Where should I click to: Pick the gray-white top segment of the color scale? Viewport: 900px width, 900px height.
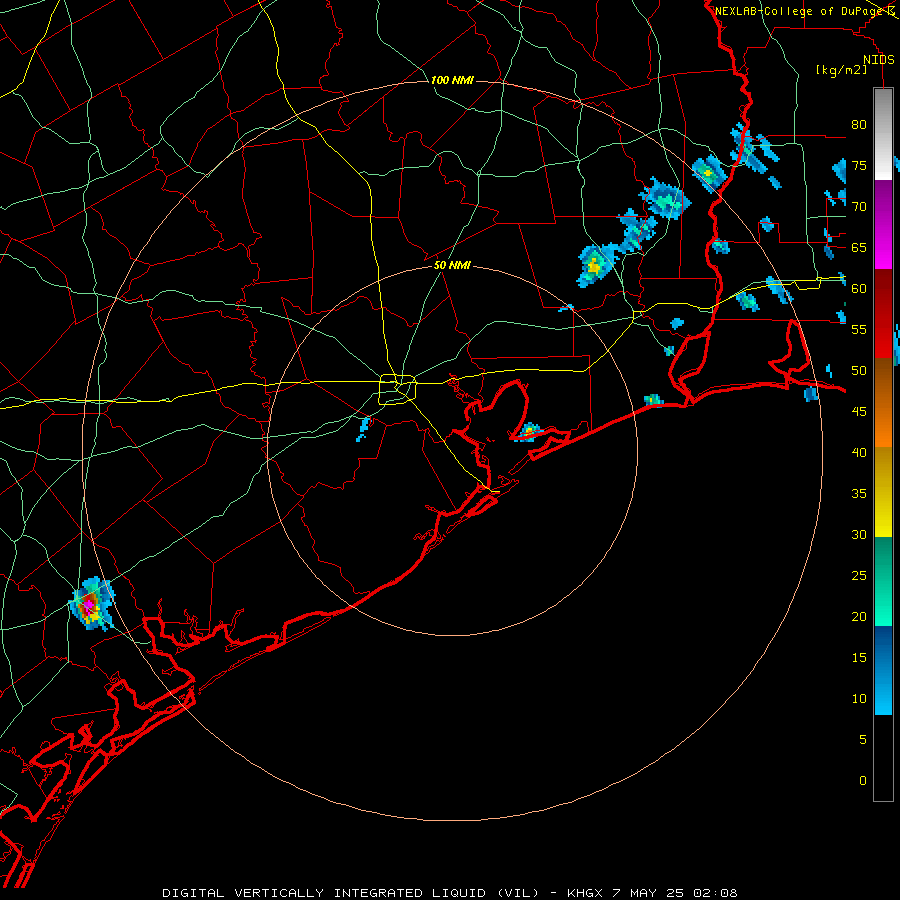pyautogui.click(x=883, y=134)
